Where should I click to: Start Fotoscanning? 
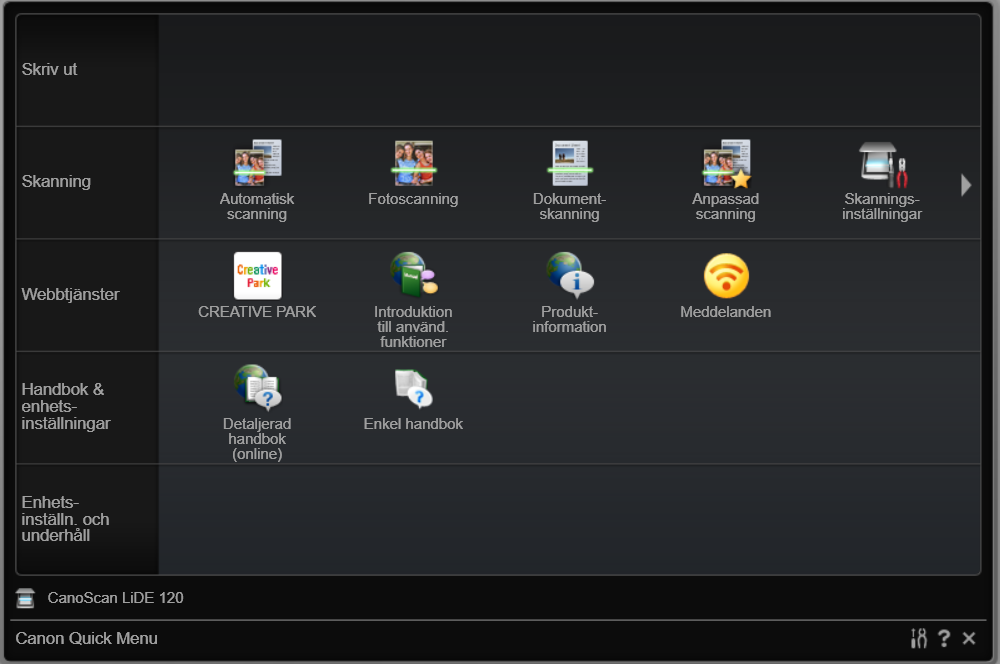[413, 164]
